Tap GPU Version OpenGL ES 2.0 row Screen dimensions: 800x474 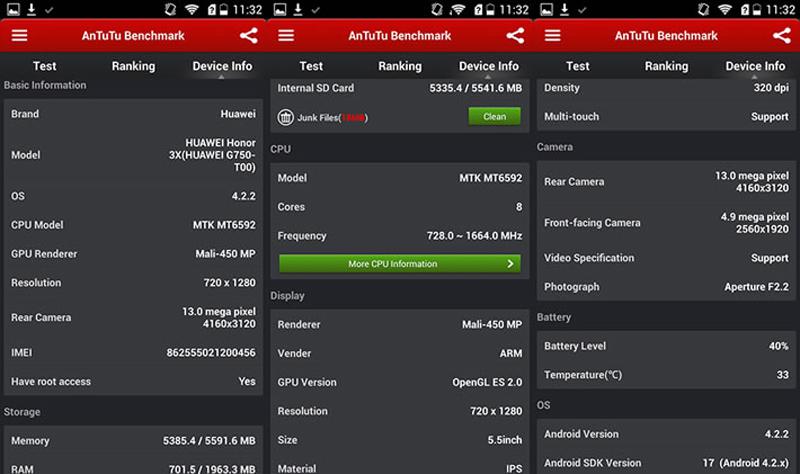pos(400,382)
